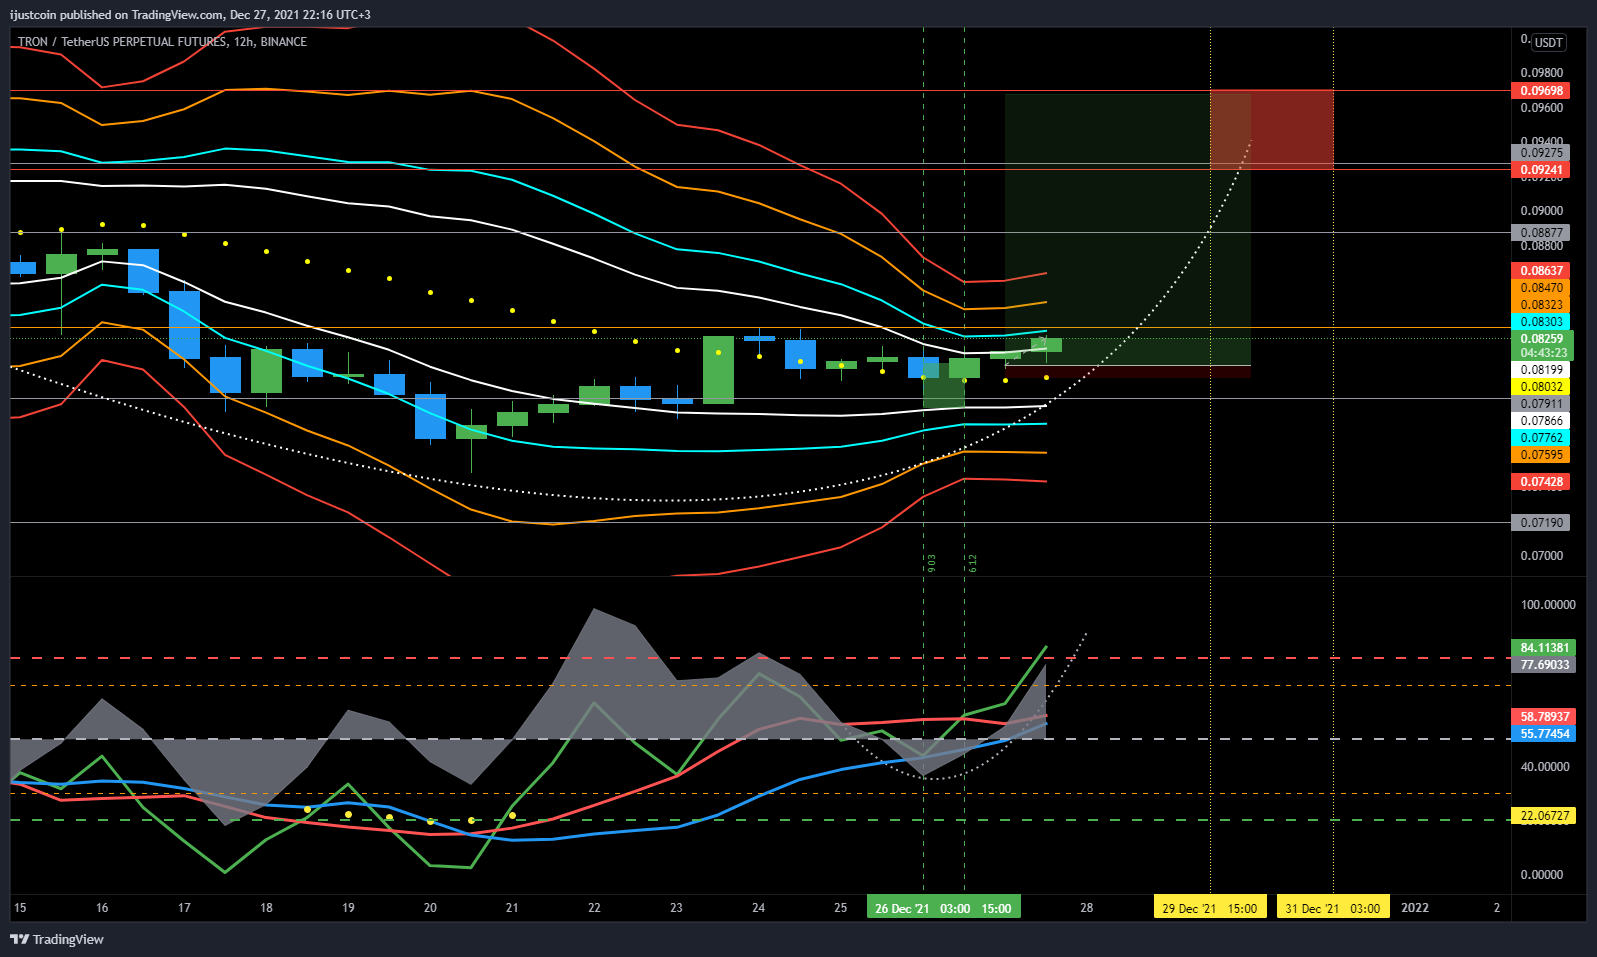1597x957 pixels.
Task: Select the large green long position target zone
Action: pos(1128,230)
